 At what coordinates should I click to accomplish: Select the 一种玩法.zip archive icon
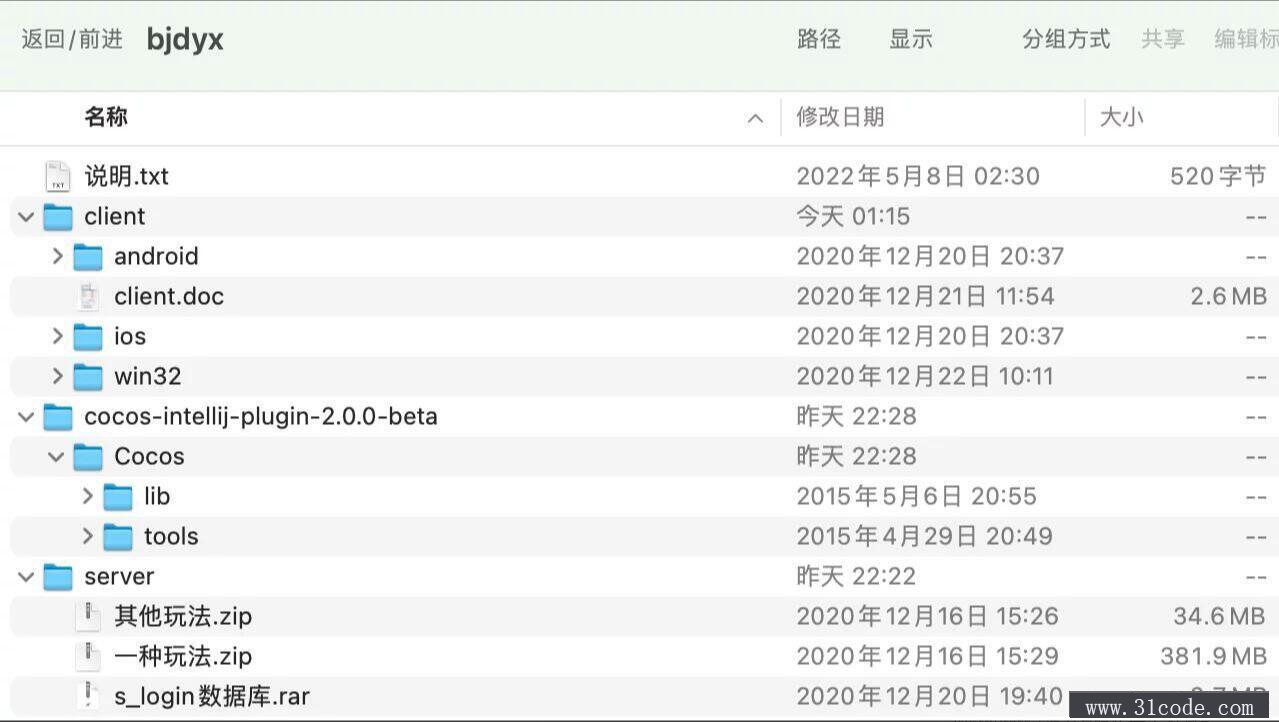88,657
